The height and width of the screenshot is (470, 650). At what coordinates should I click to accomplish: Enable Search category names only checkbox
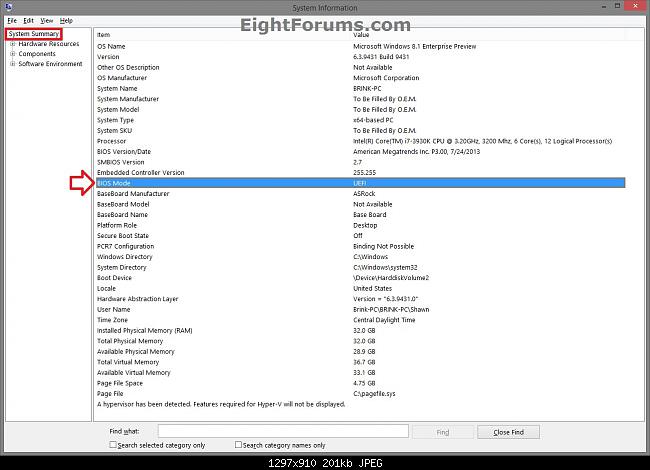238,444
